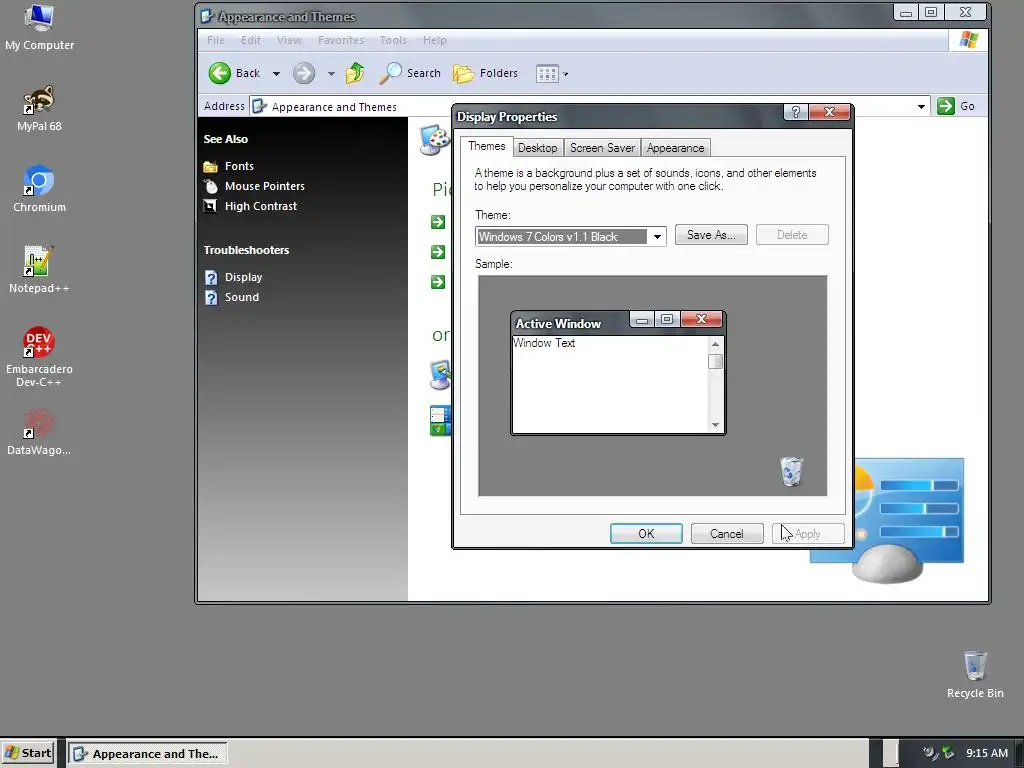Open the Views toolbar button
The height and width of the screenshot is (768, 1024).
click(x=547, y=74)
